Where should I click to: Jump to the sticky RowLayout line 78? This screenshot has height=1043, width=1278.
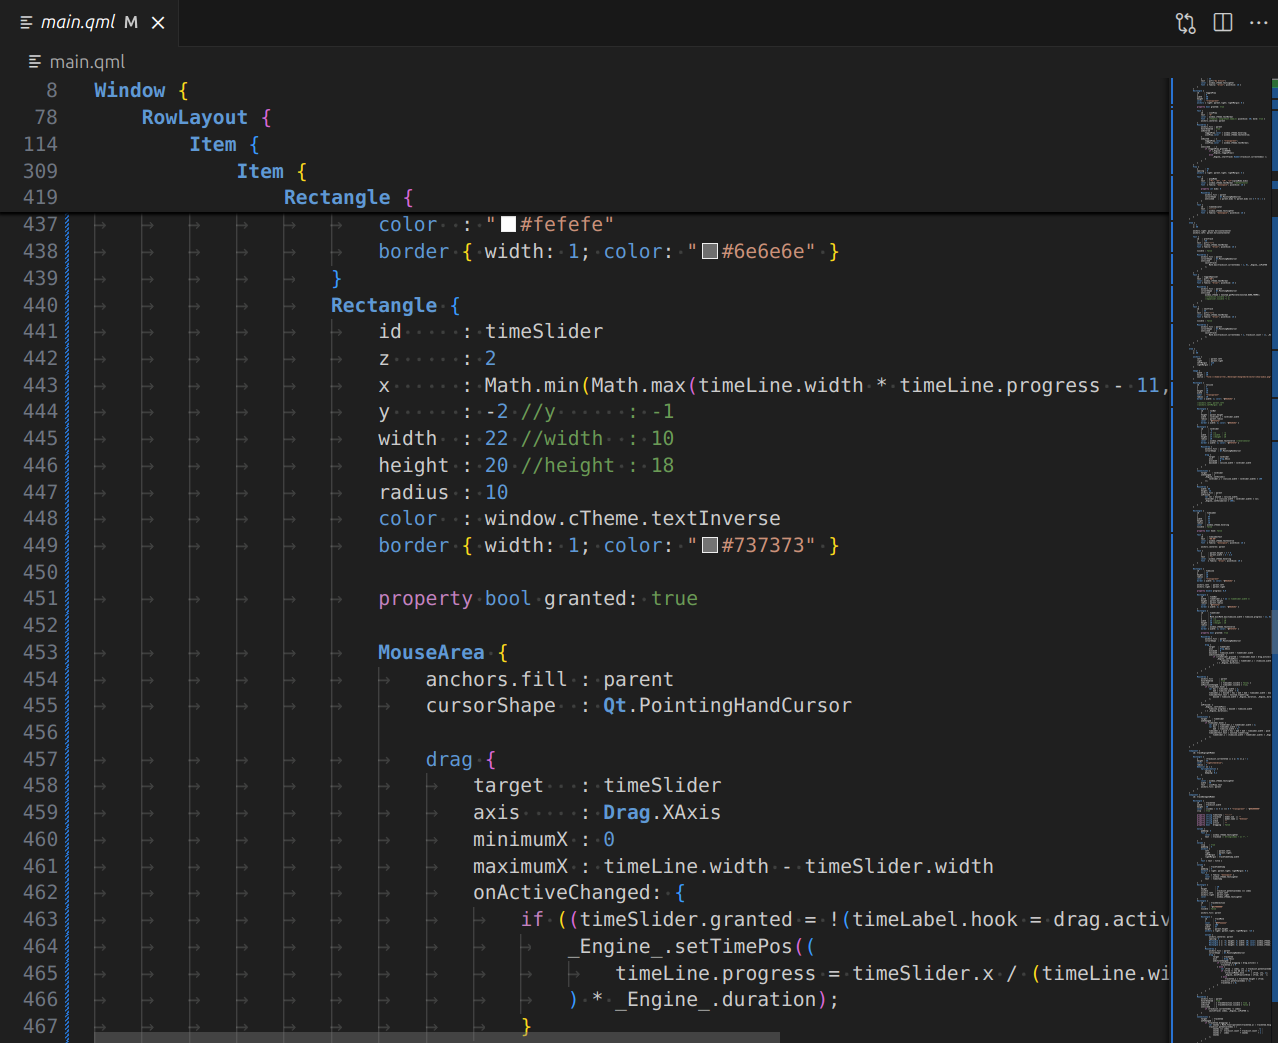coord(194,118)
